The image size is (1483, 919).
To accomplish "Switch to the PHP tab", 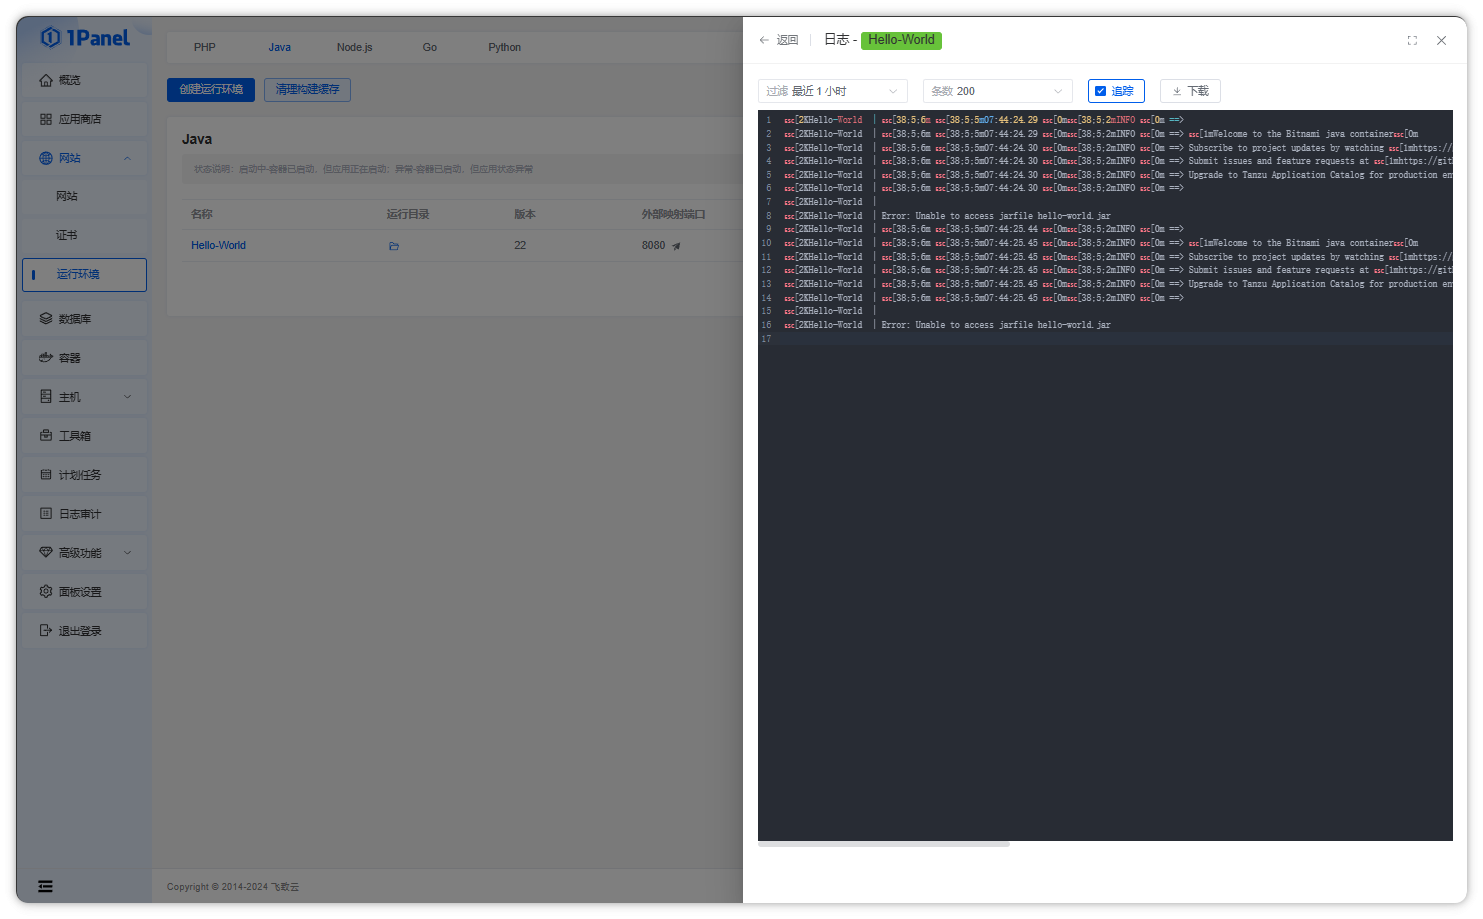I will pos(205,47).
